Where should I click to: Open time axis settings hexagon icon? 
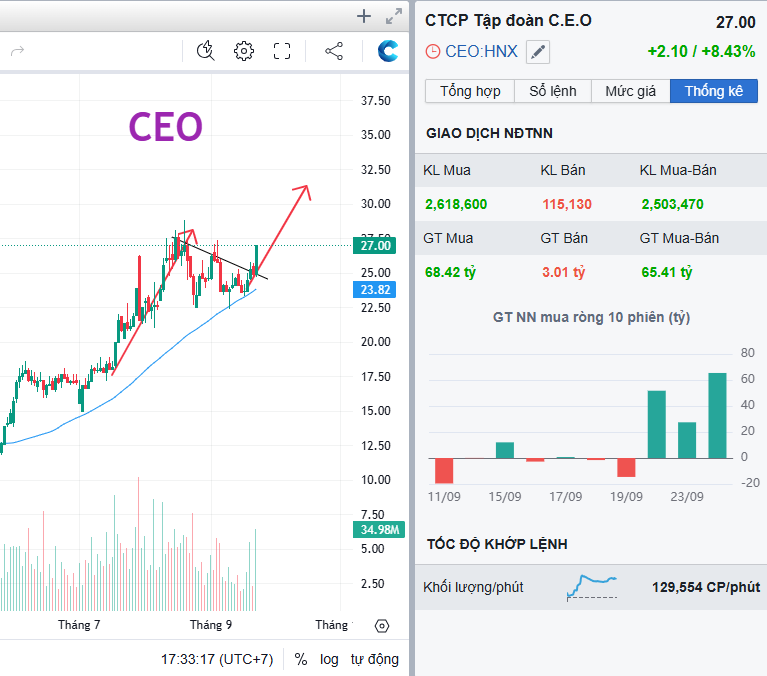pos(381,626)
